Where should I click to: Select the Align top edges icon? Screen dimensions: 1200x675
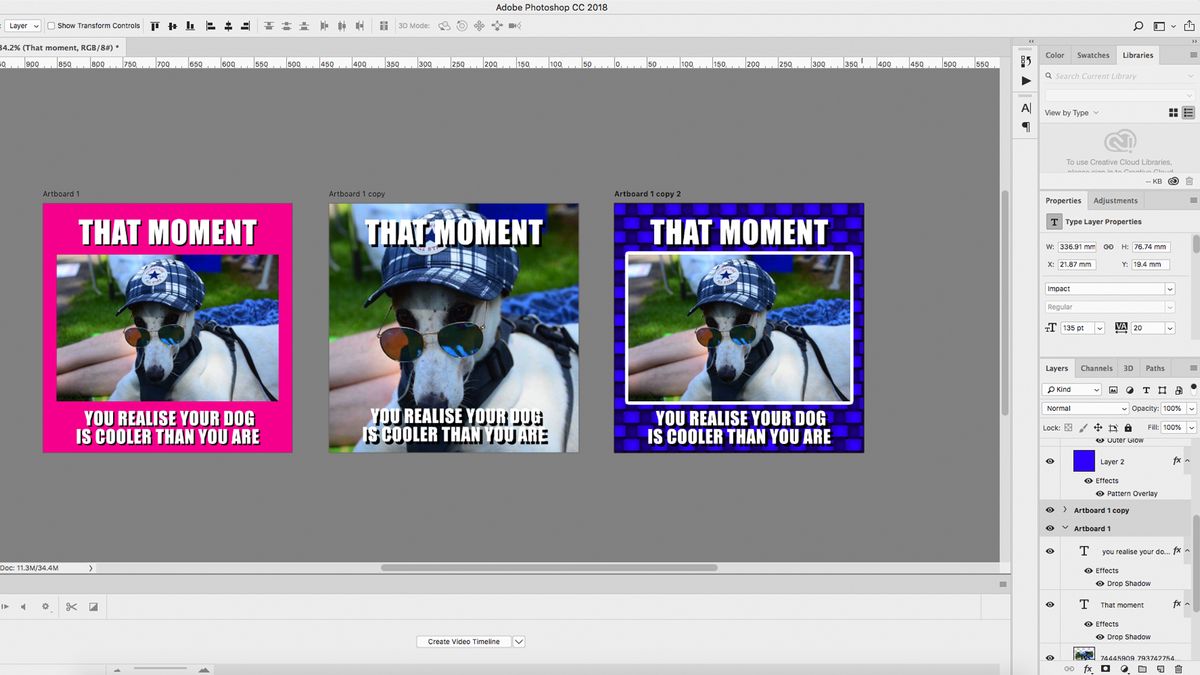click(x=155, y=26)
